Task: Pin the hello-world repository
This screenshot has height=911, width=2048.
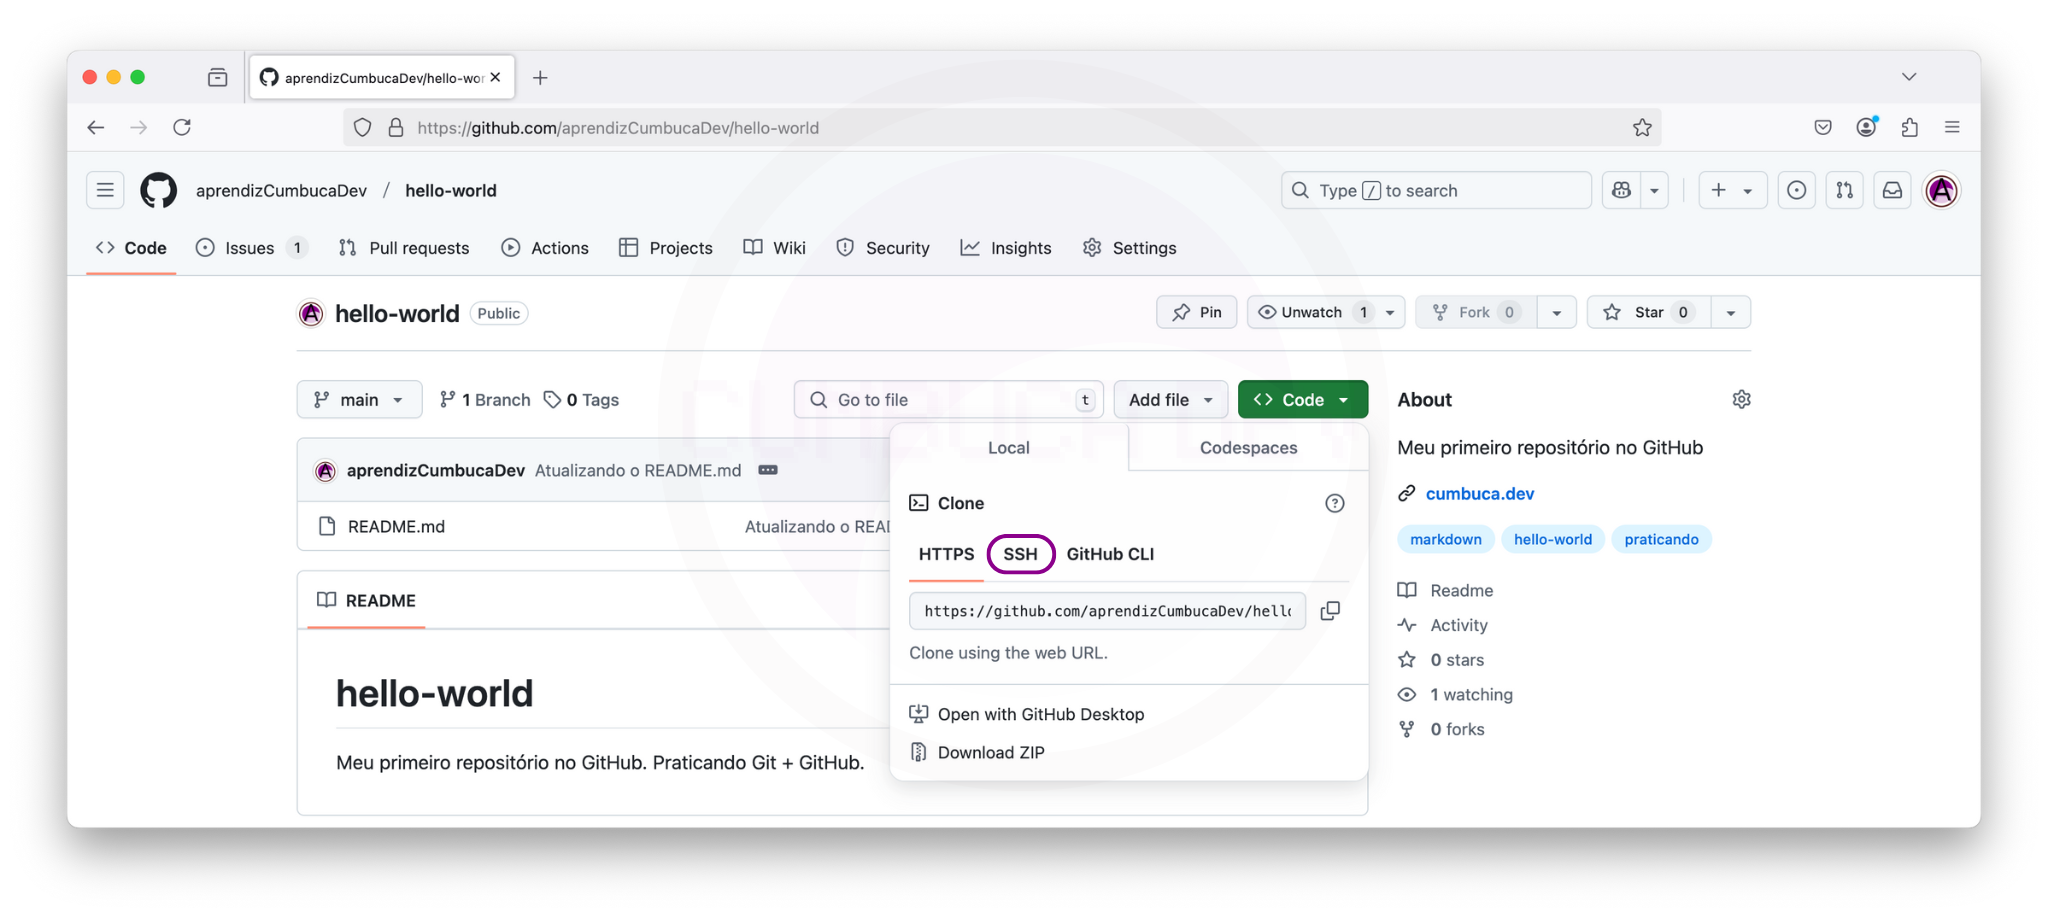Action: tap(1197, 312)
